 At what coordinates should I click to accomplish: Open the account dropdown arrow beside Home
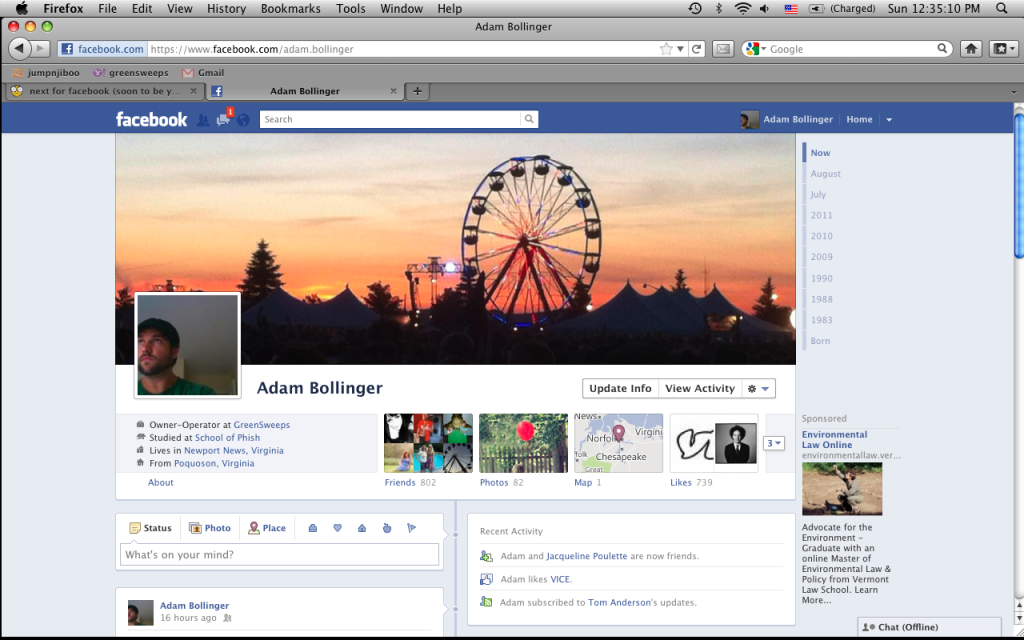[889, 120]
